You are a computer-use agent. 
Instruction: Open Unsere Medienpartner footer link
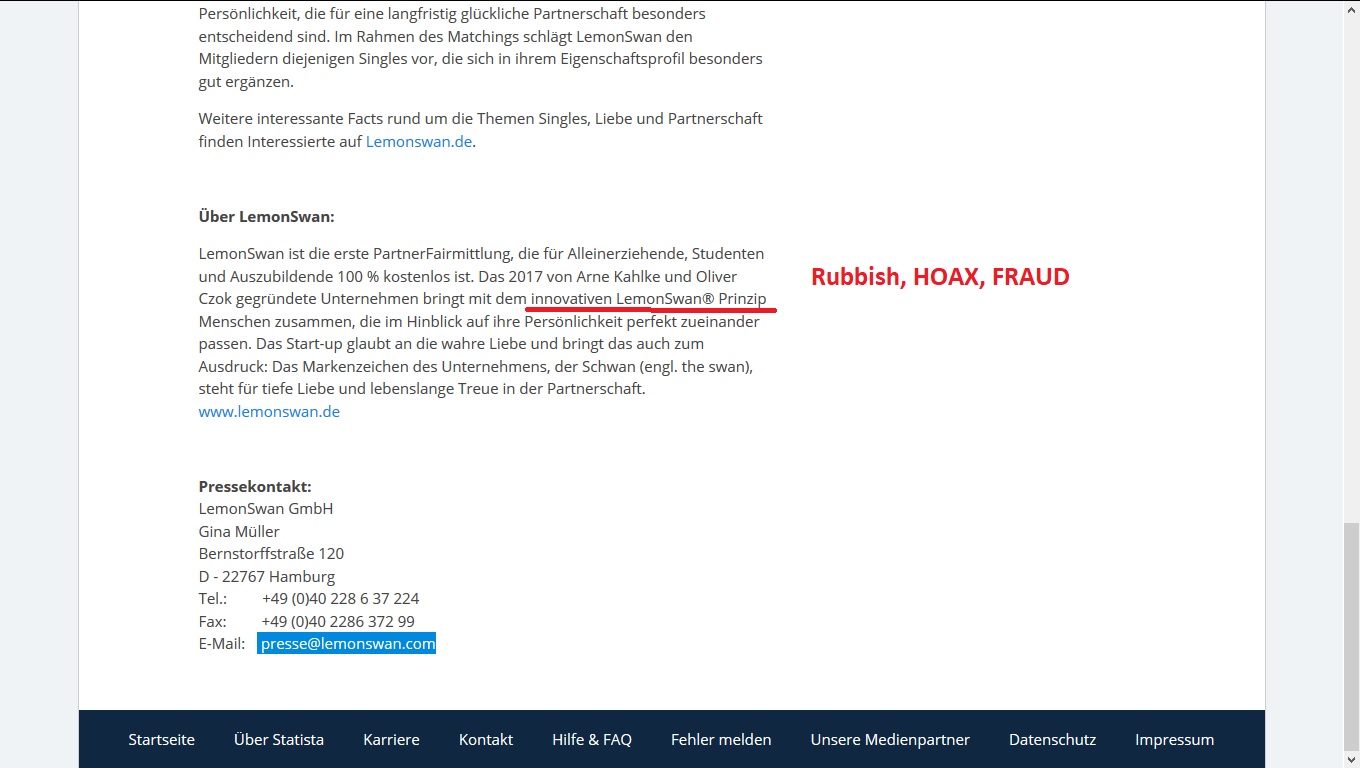pos(890,740)
